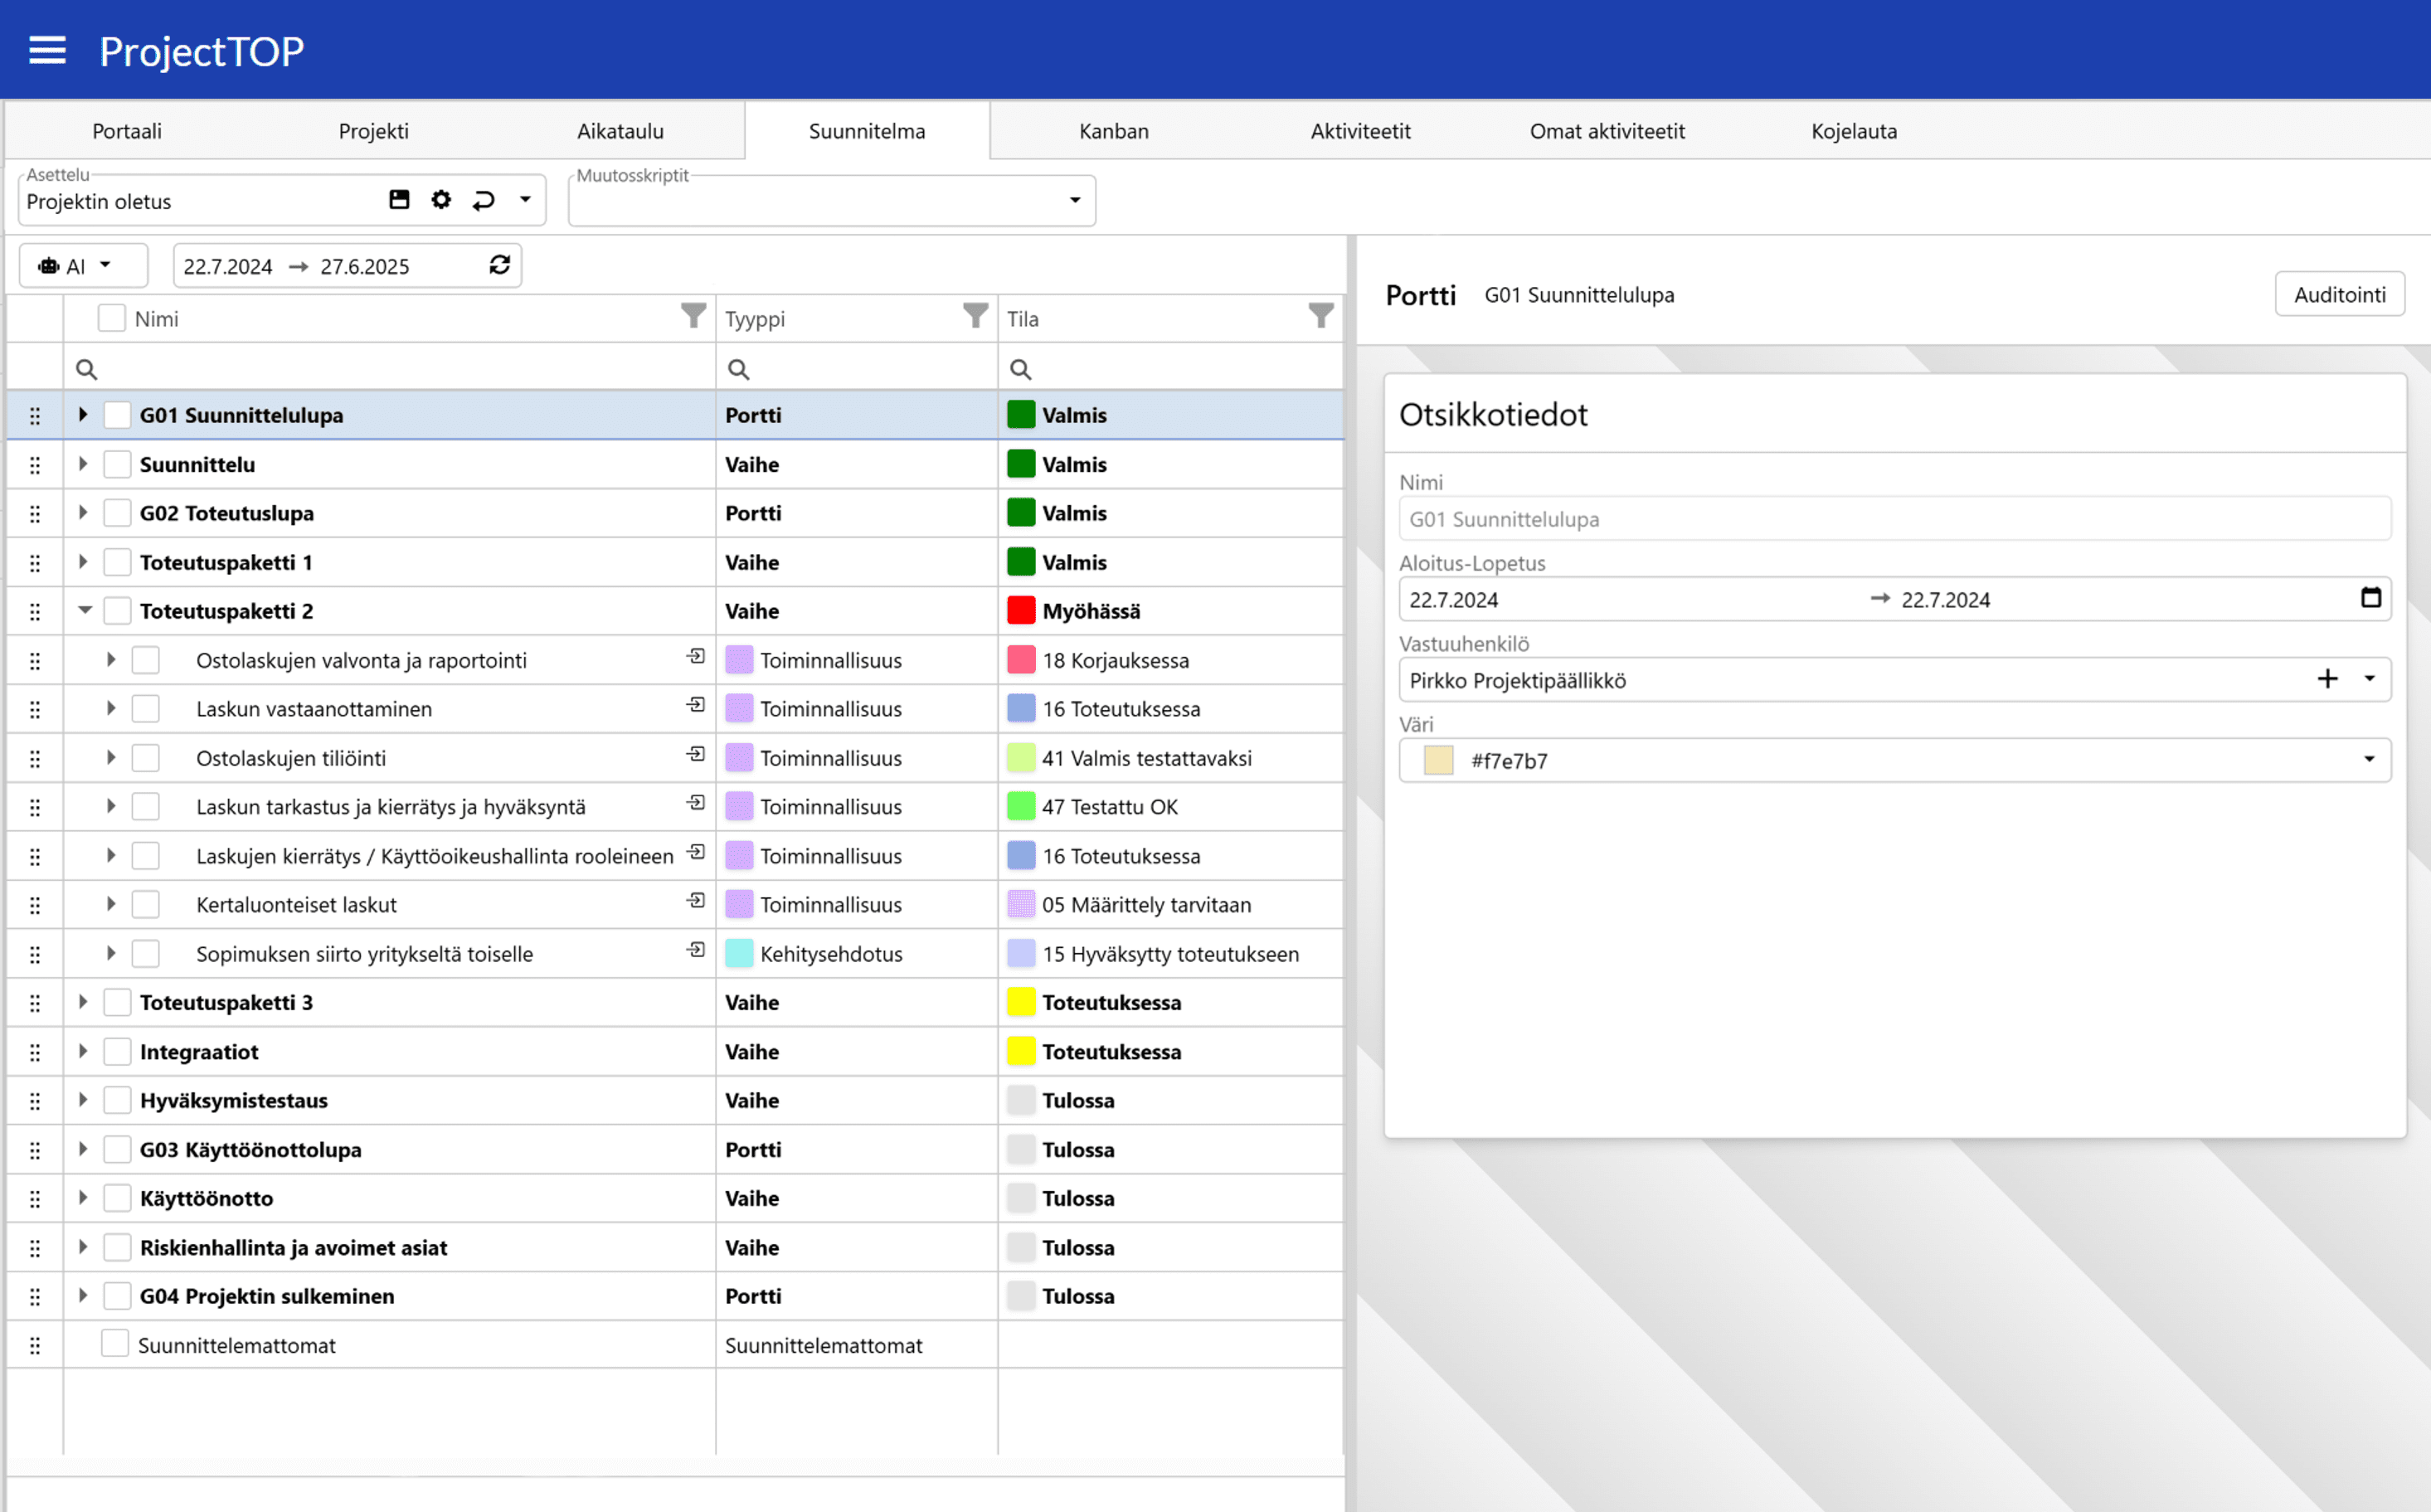This screenshot has width=2431, height=1512.
Task: Open the calendar picker for Aloitus-Lopetus
Action: pyautogui.click(x=2370, y=598)
